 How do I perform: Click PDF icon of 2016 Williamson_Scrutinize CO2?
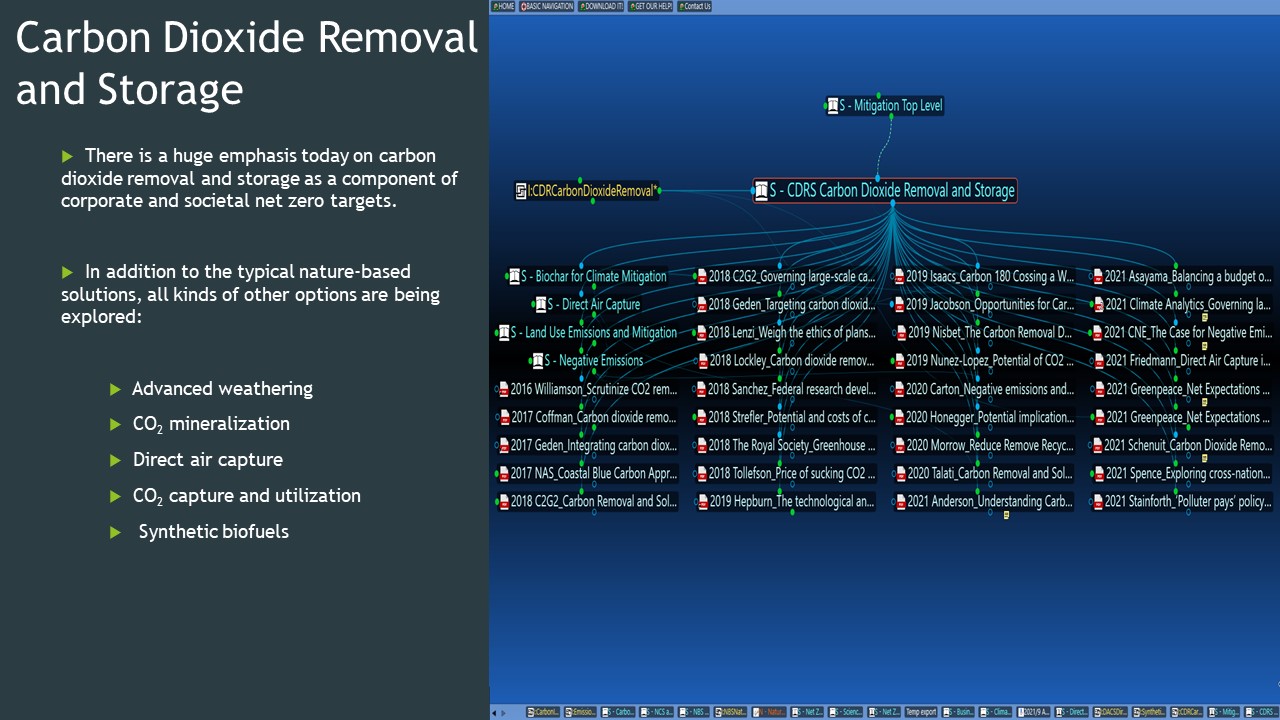click(503, 389)
